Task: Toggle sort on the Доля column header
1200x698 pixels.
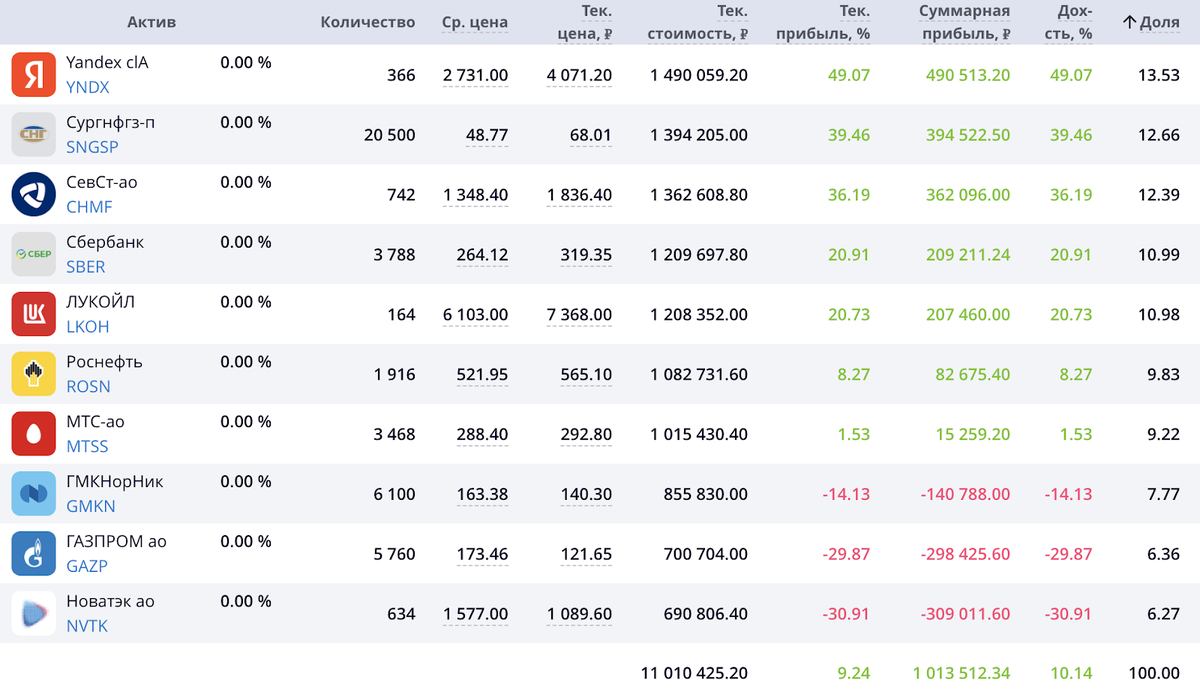Action: click(1151, 22)
